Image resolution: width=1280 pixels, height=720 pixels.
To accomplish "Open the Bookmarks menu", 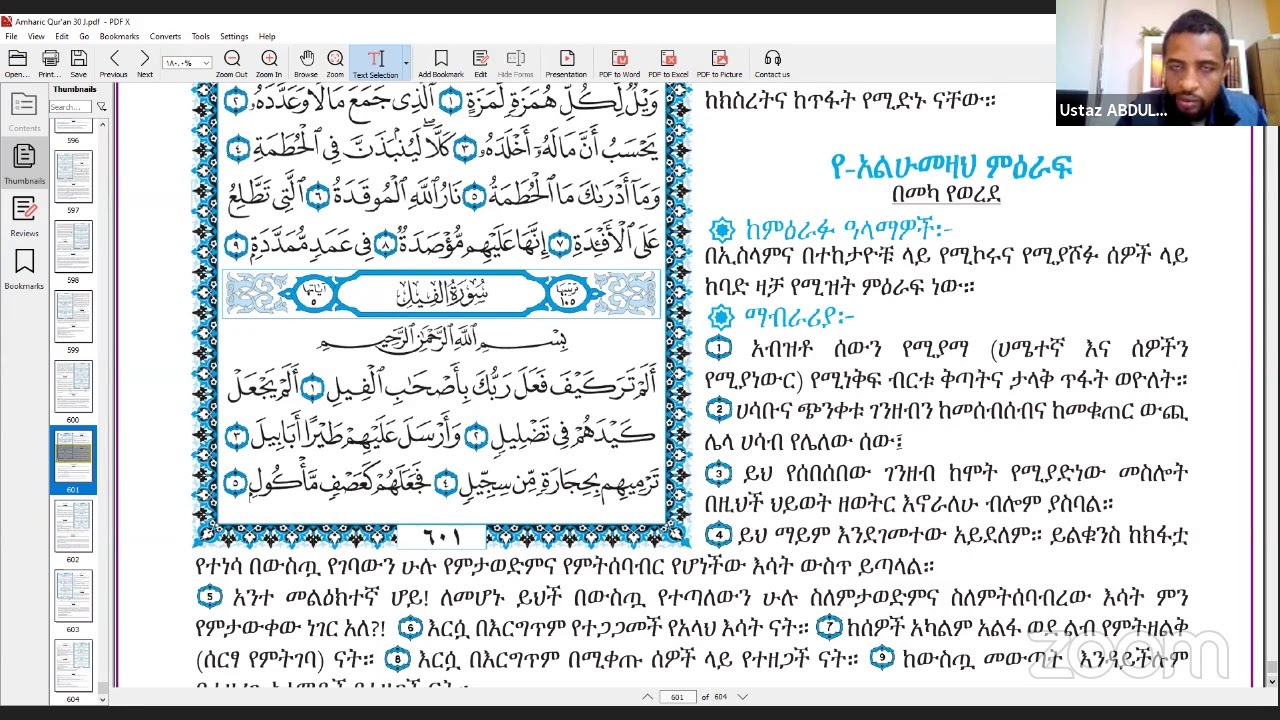I will pyautogui.click(x=119, y=36).
